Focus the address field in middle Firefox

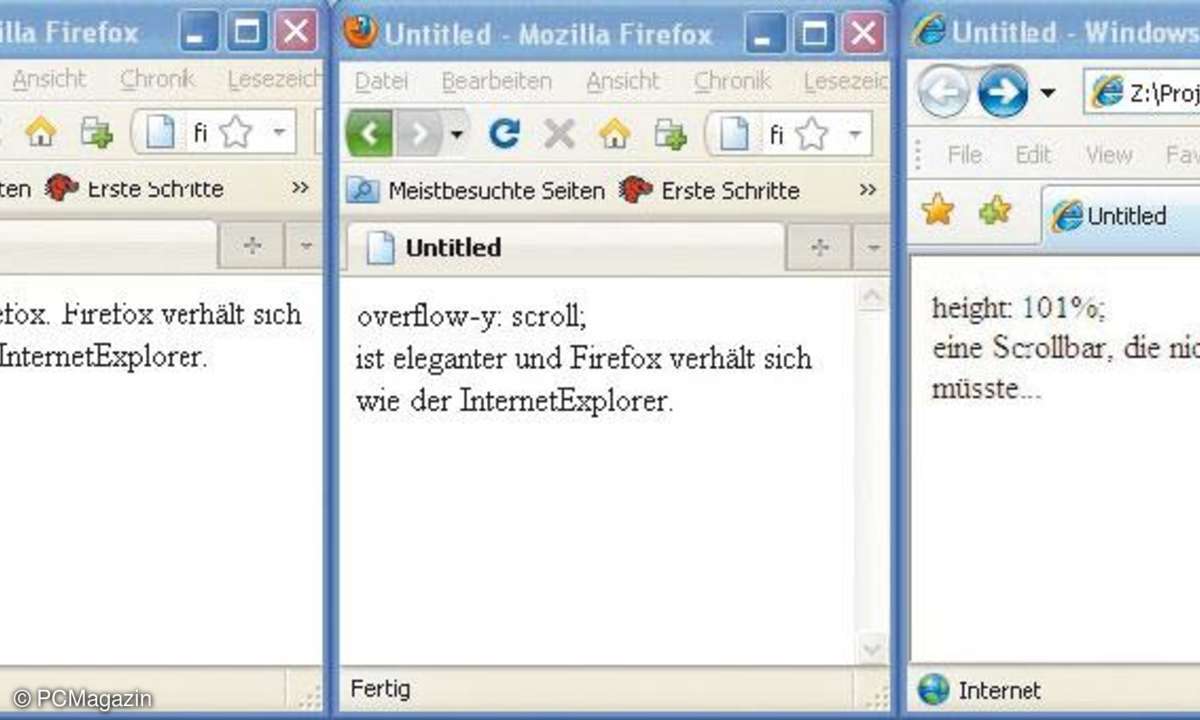click(x=789, y=133)
